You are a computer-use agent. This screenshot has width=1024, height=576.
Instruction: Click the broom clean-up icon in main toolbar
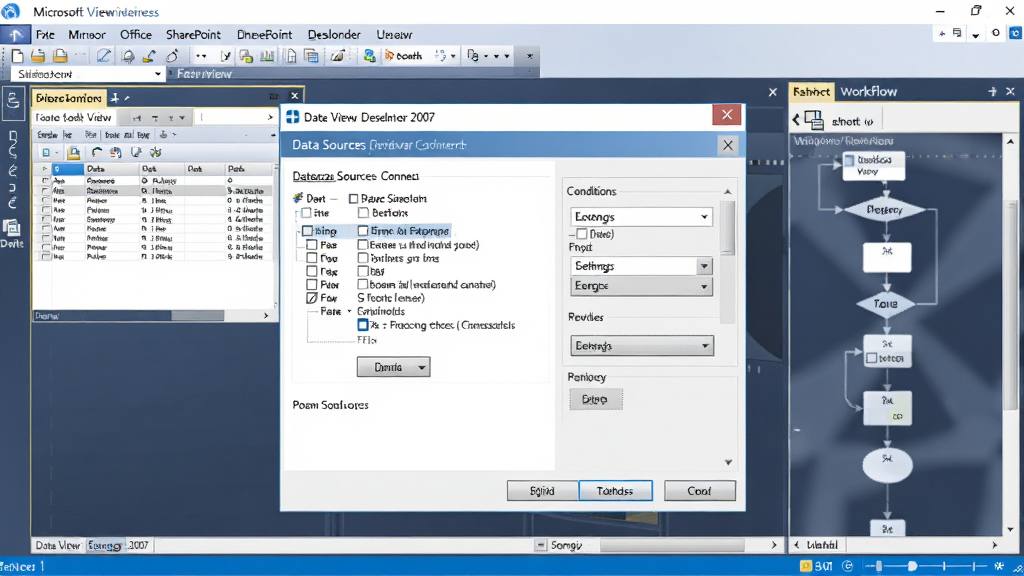tap(150, 56)
